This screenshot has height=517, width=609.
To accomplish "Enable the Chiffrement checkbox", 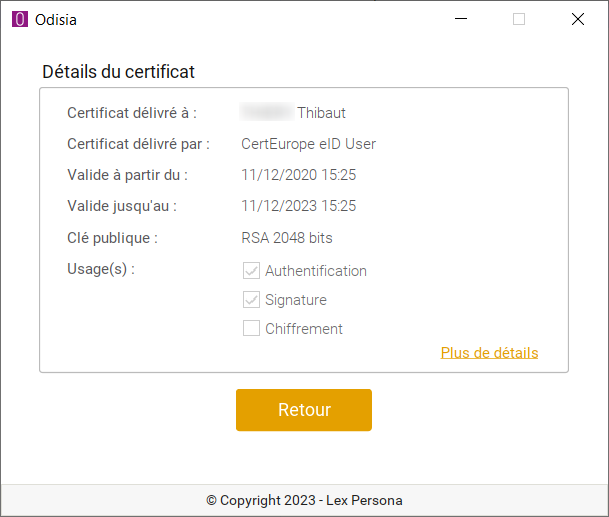I will (x=251, y=329).
